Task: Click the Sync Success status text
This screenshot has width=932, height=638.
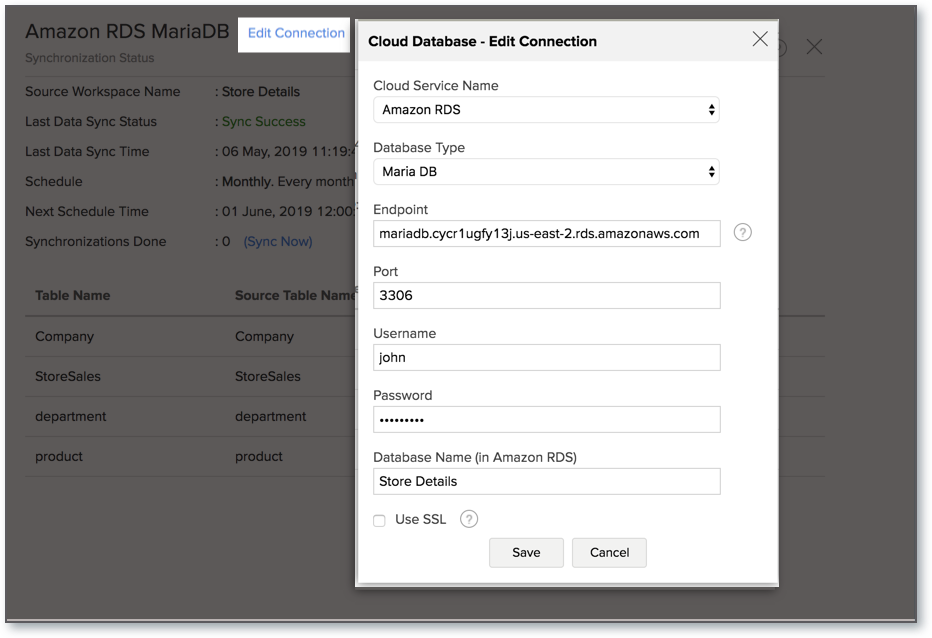Action: coord(263,122)
